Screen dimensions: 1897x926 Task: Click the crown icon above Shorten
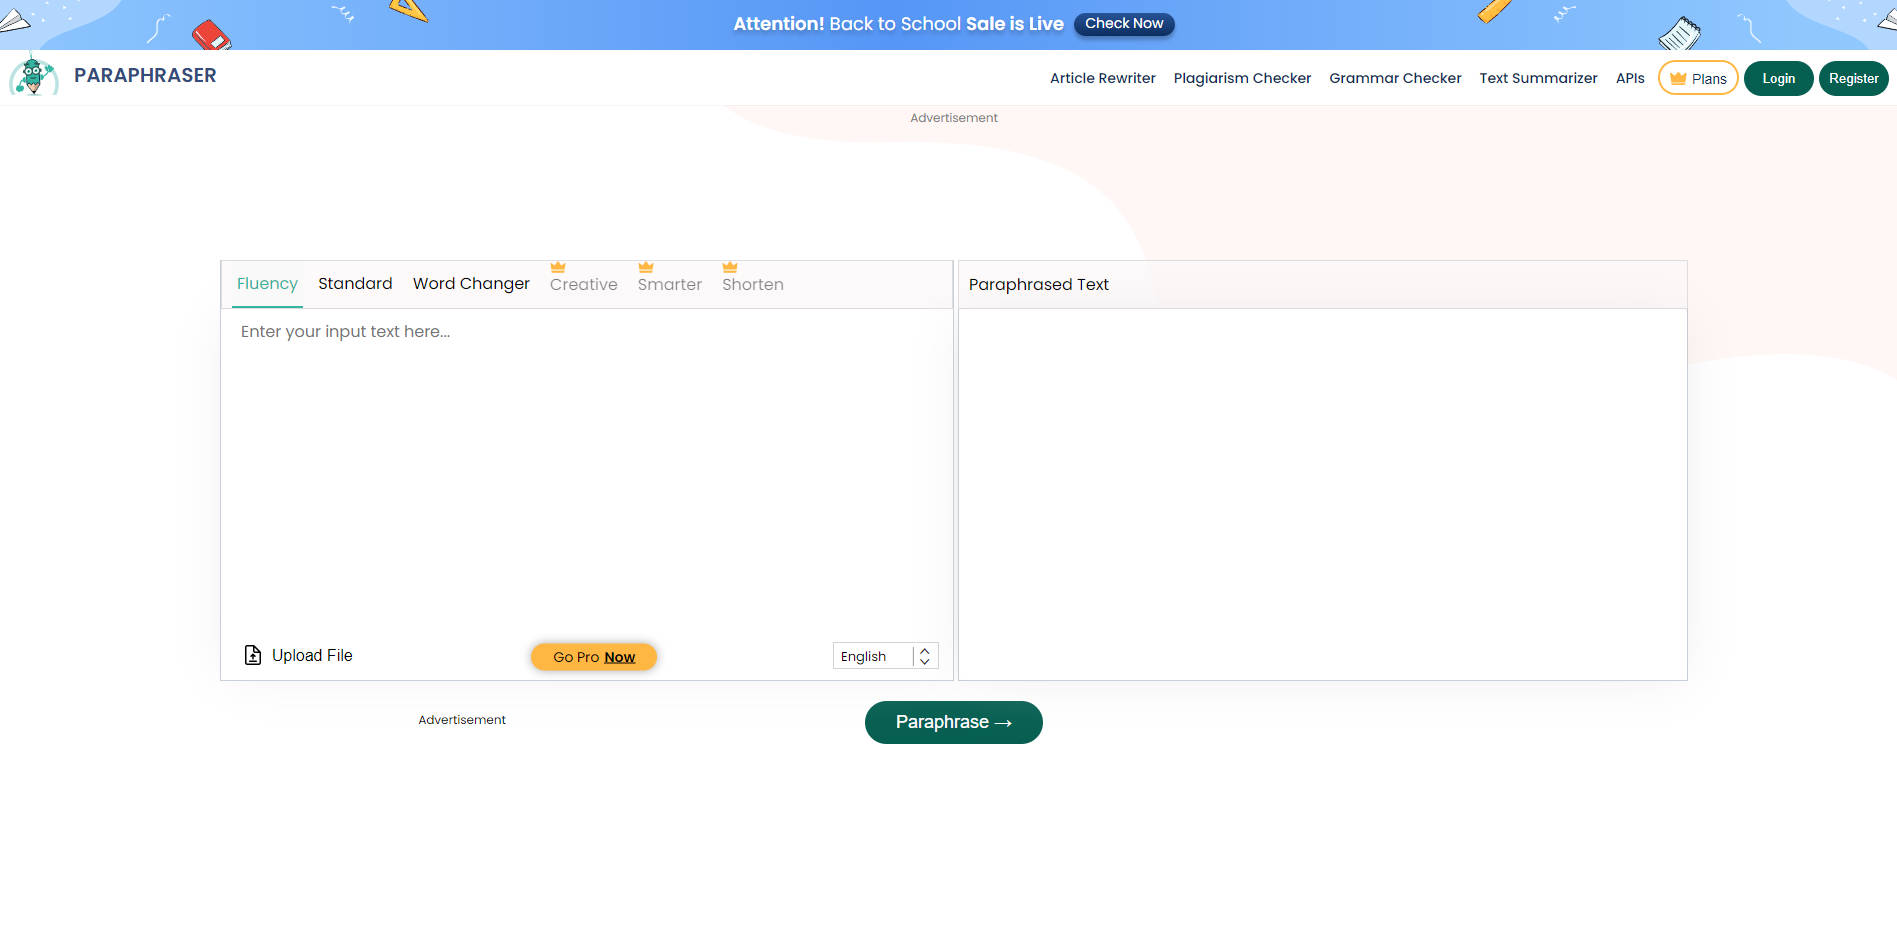click(x=730, y=267)
